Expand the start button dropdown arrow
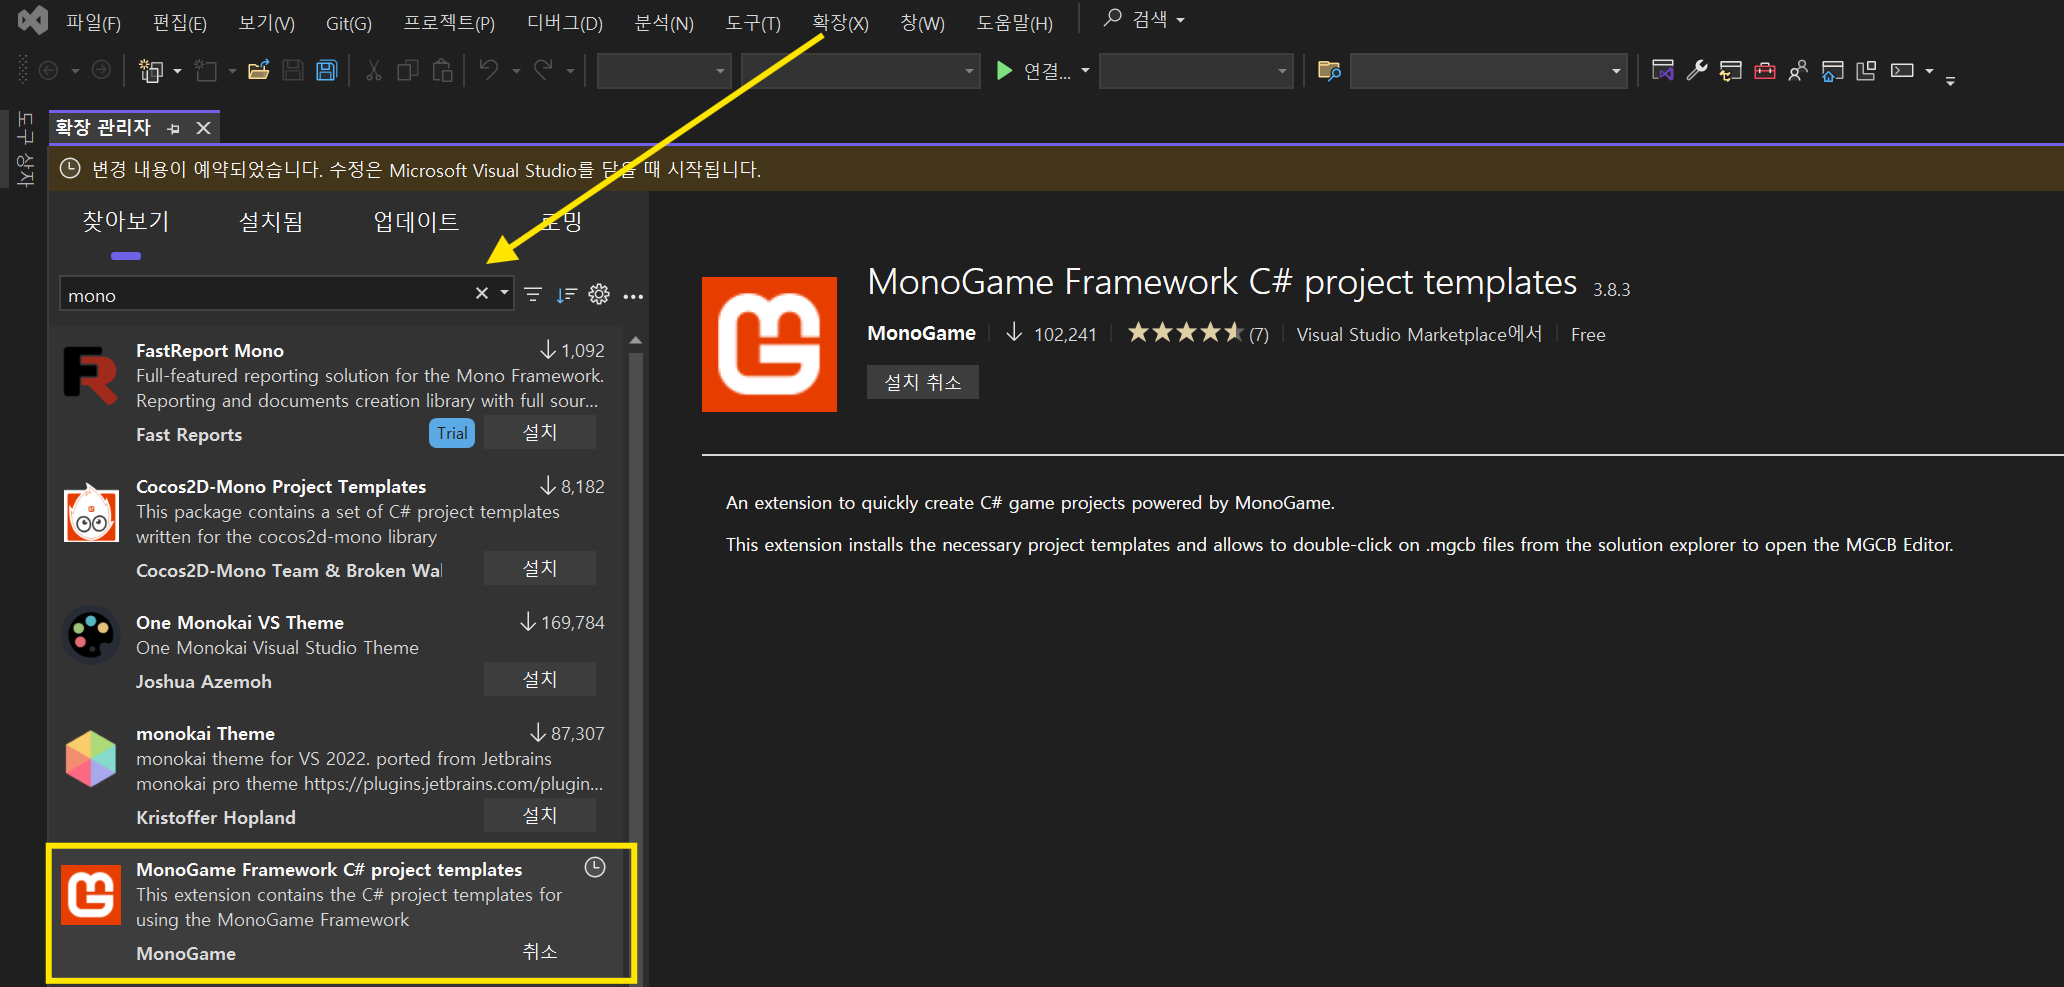Image resolution: width=2064 pixels, height=987 pixels. pyautogui.click(x=1085, y=71)
